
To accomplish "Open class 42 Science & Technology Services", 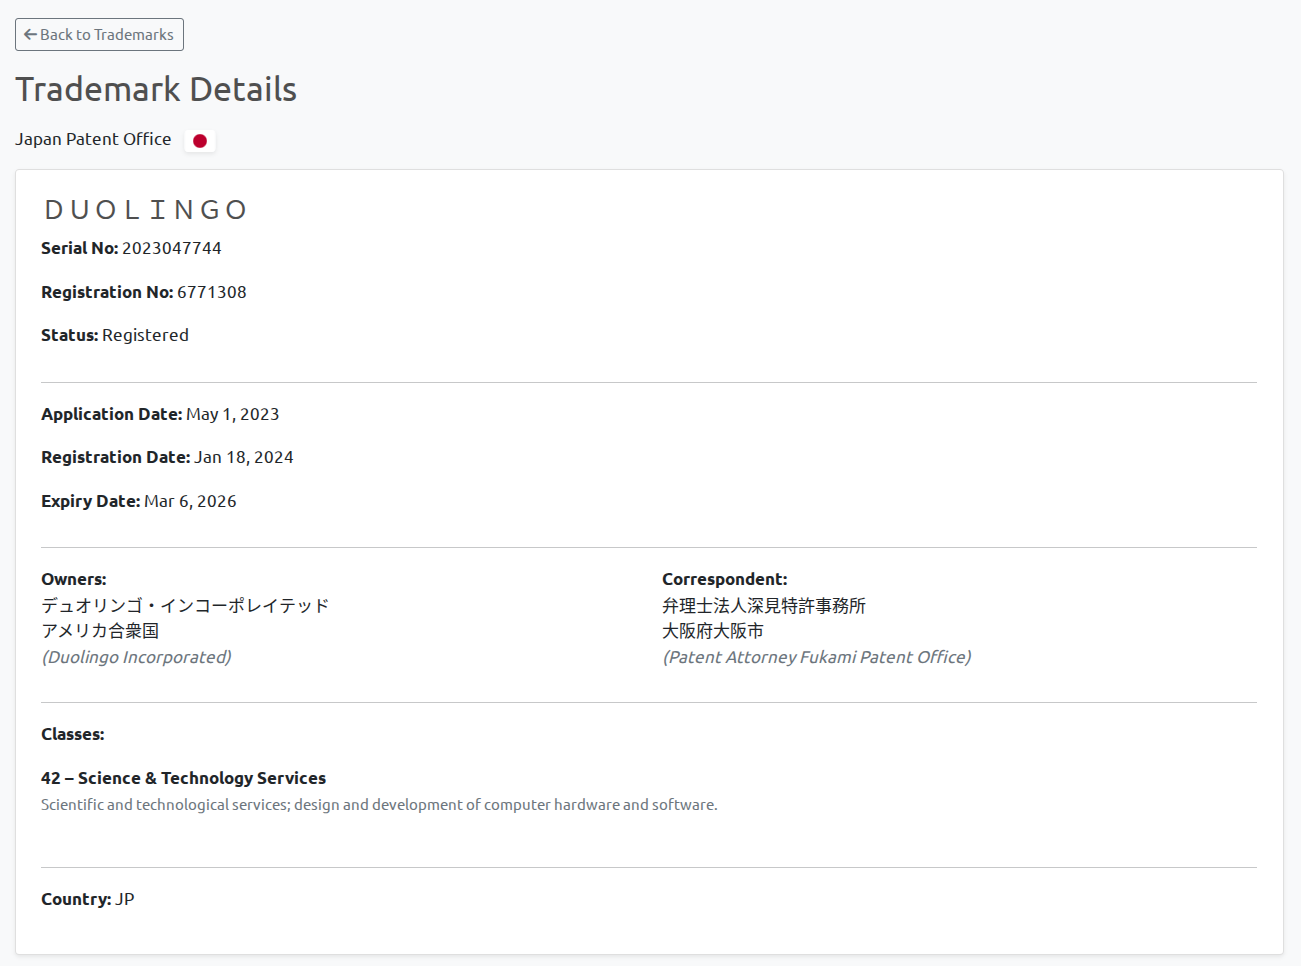I will tap(183, 778).
